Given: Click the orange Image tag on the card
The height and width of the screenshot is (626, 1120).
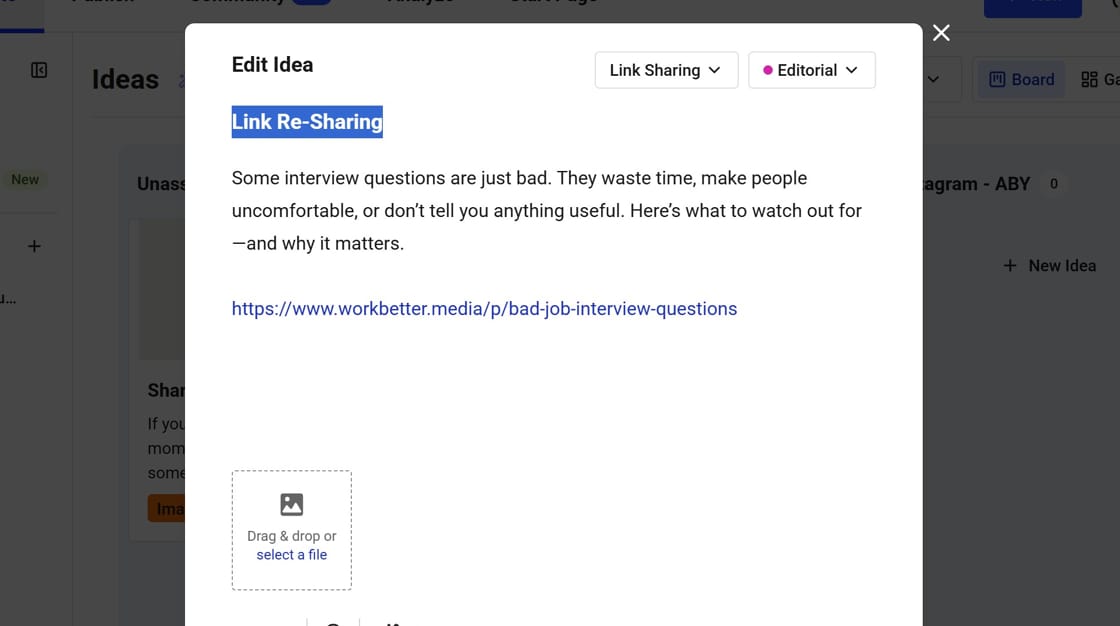Looking at the screenshot, I should click(x=170, y=508).
